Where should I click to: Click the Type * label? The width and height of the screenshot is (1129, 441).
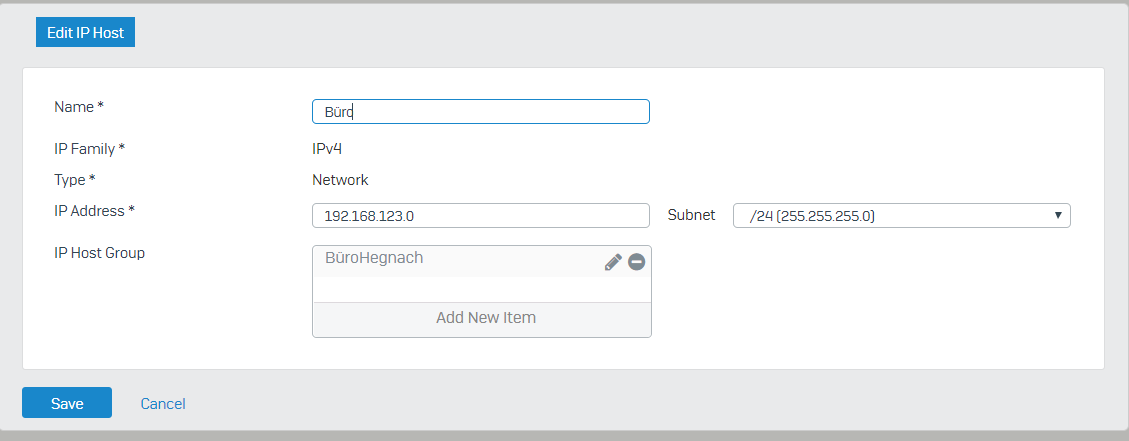coord(75,179)
